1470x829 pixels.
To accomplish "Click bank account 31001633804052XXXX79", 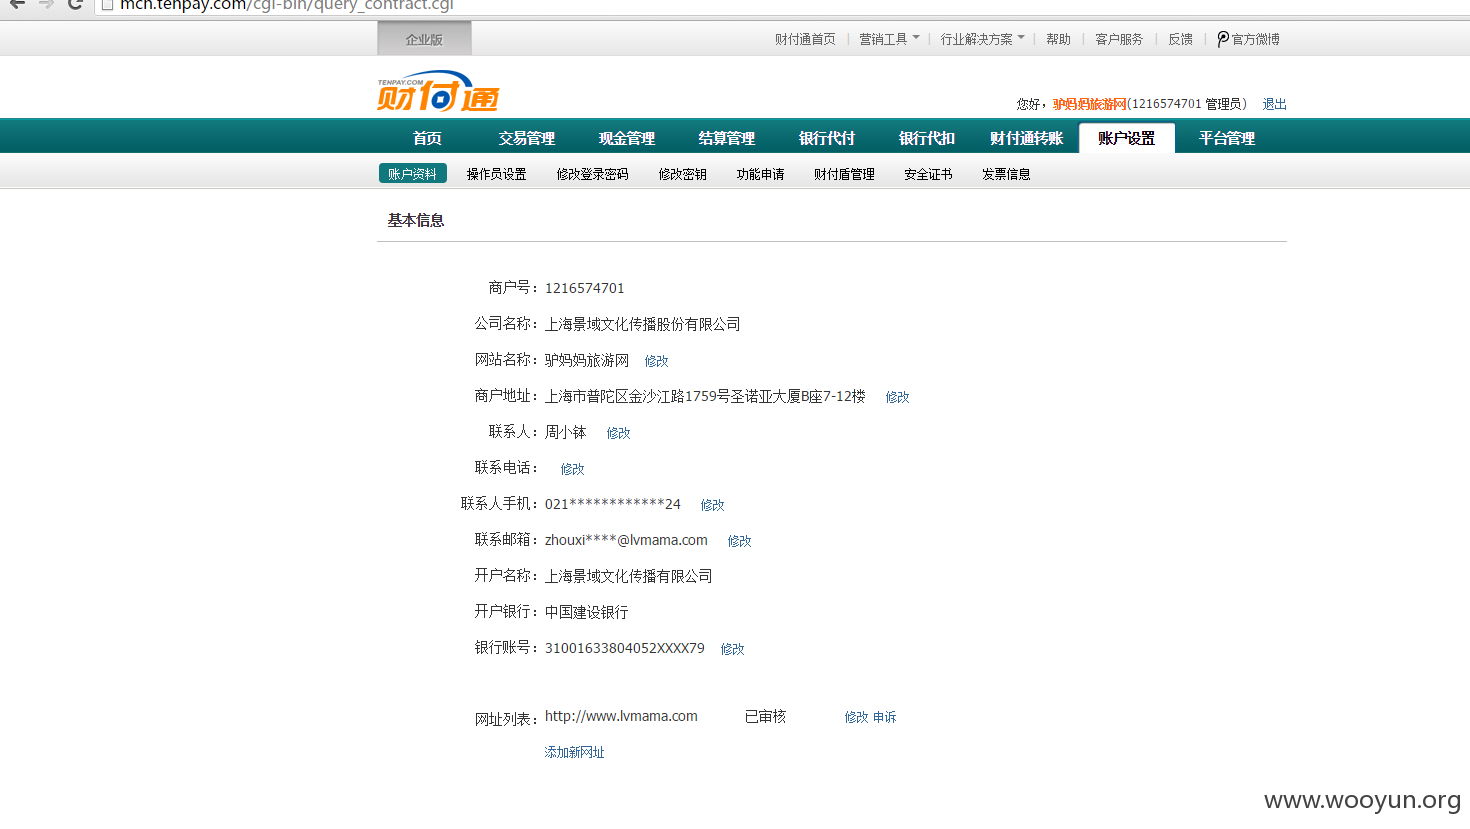I will [x=624, y=648].
